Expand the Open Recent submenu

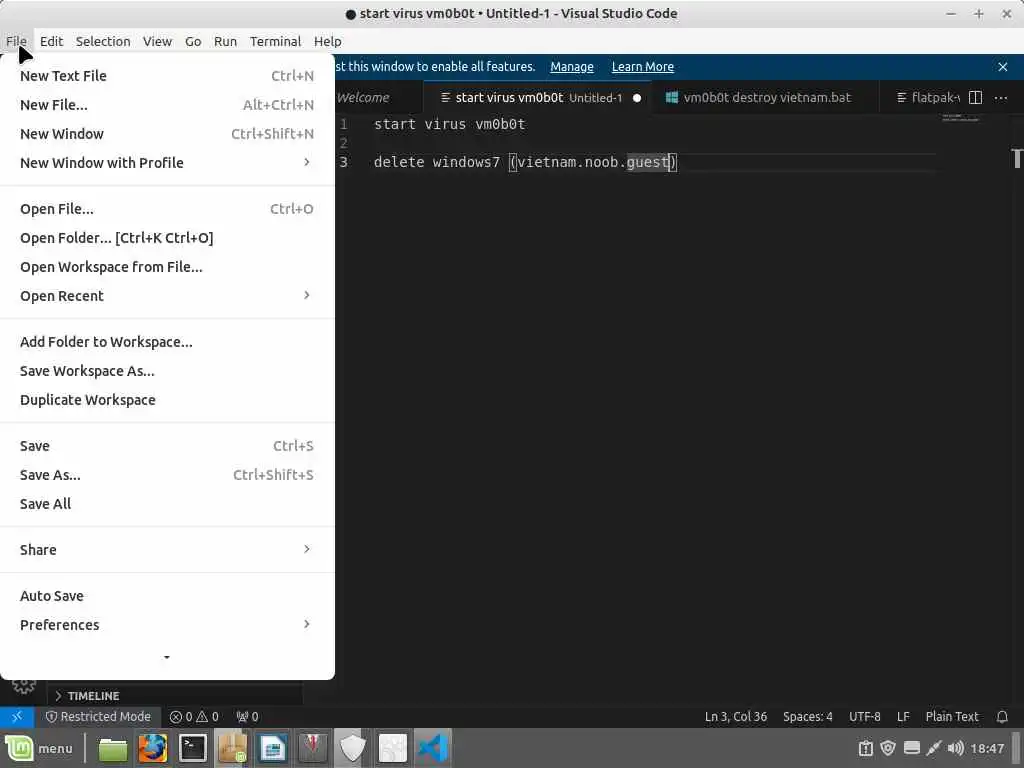[x=167, y=296]
